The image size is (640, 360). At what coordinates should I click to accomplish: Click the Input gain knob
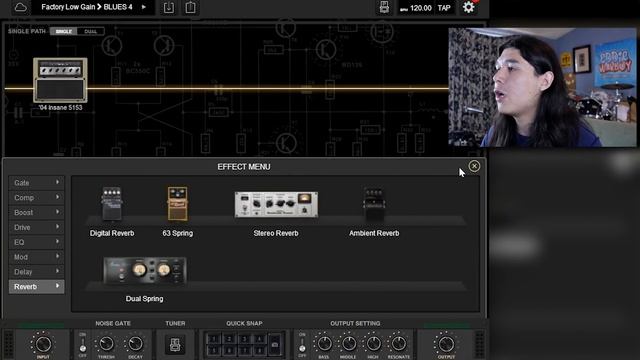coord(43,344)
